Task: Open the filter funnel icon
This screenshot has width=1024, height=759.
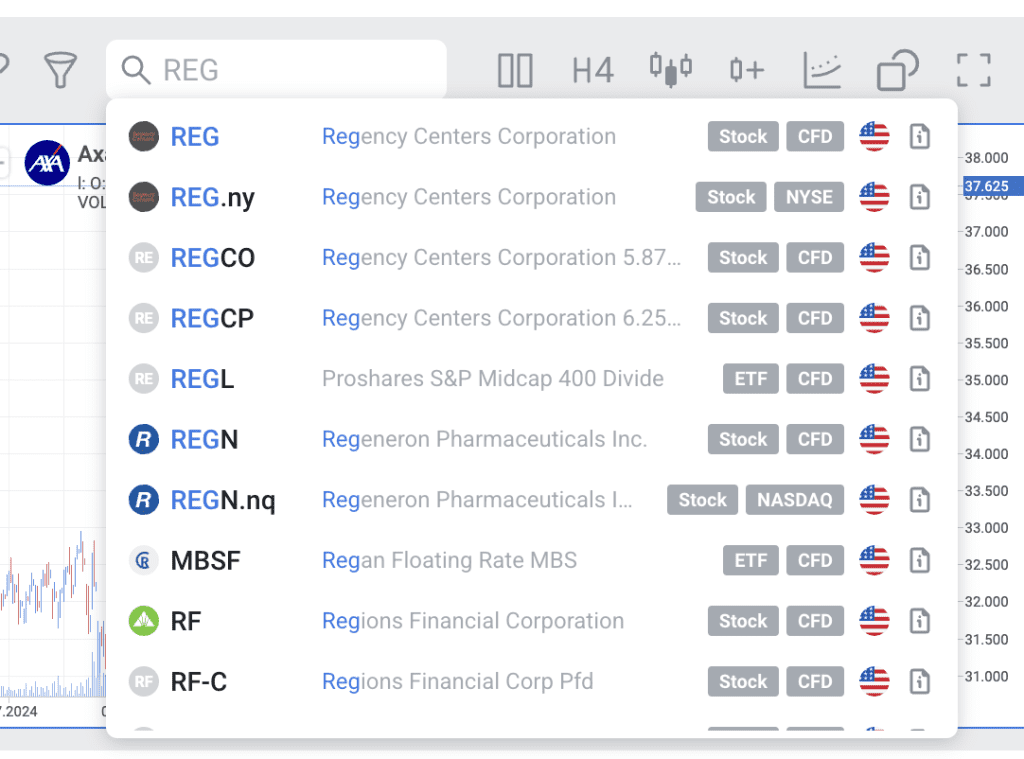Action: (60, 70)
